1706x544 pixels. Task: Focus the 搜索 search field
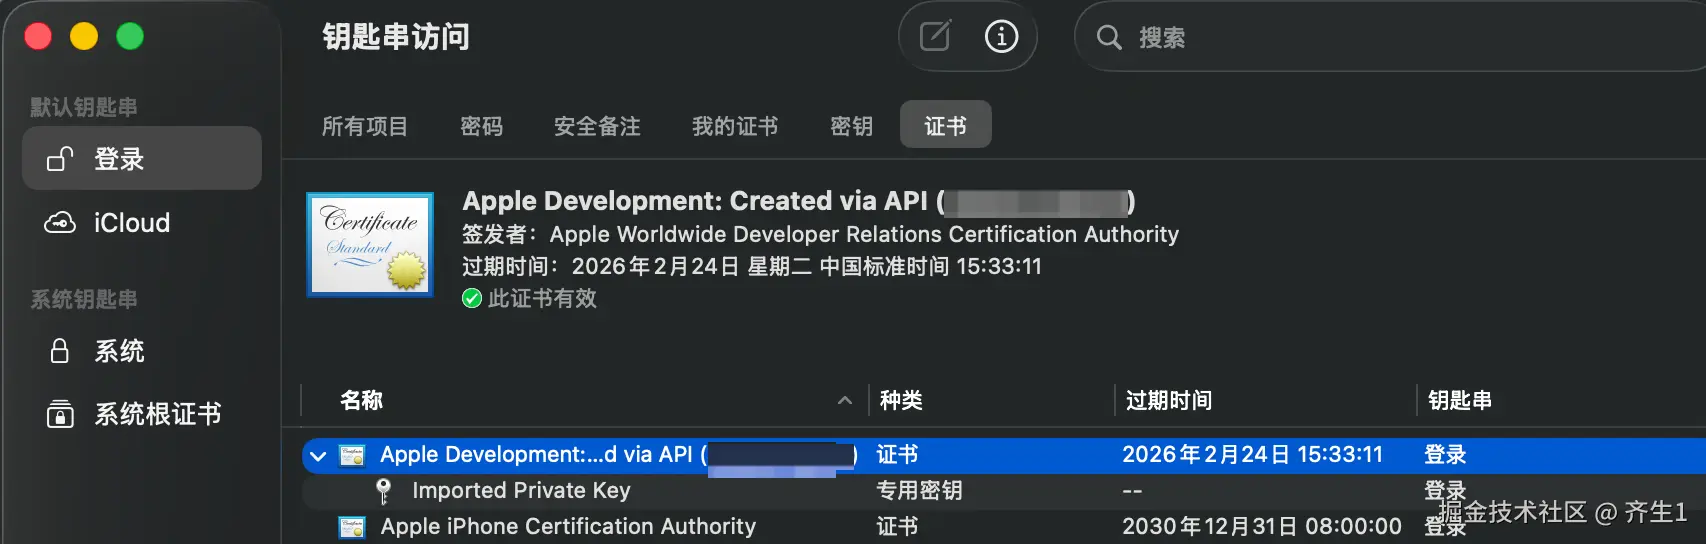click(1390, 37)
